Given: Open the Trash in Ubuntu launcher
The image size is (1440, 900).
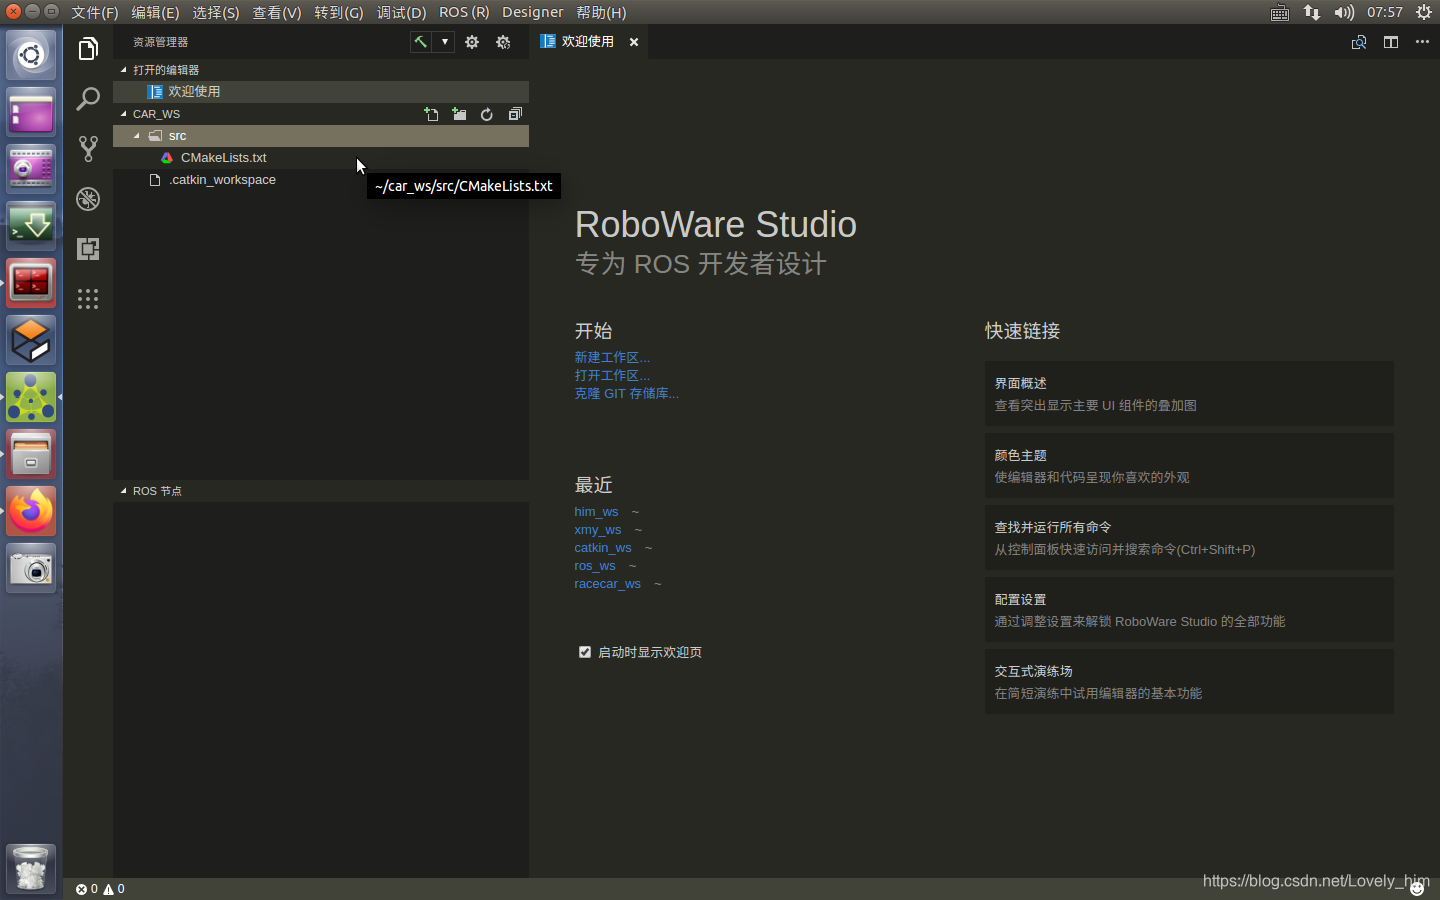Looking at the screenshot, I should [31, 869].
